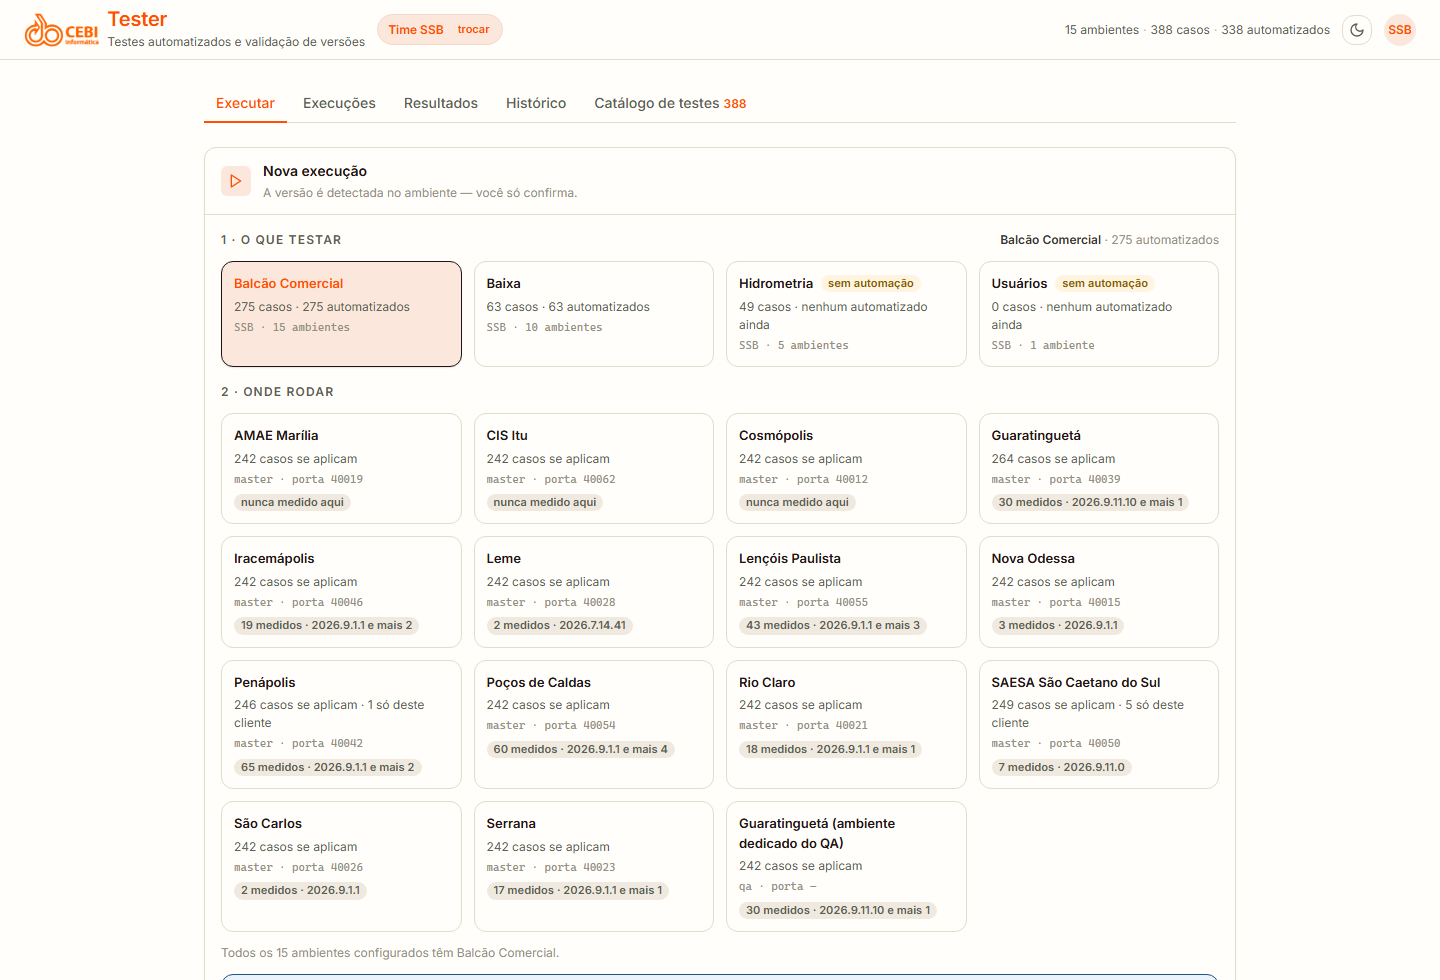Viewport: 1440px width, 980px height.
Task: Switch team using the trocar link
Action: click(x=473, y=30)
